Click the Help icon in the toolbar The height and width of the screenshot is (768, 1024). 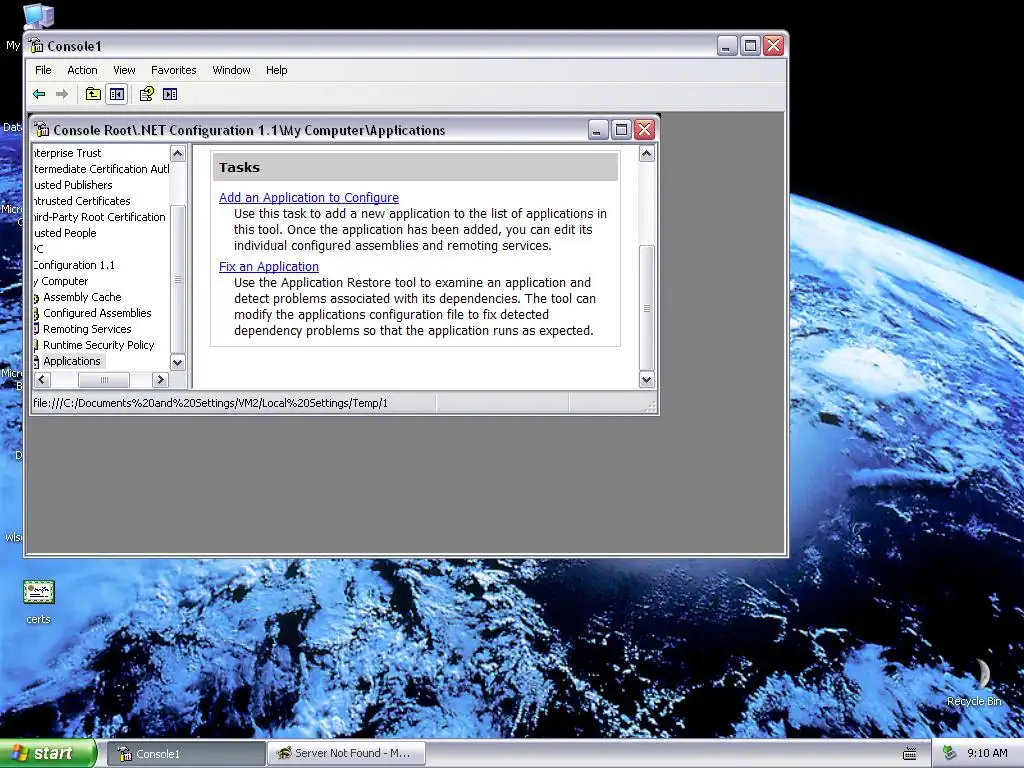coord(146,94)
